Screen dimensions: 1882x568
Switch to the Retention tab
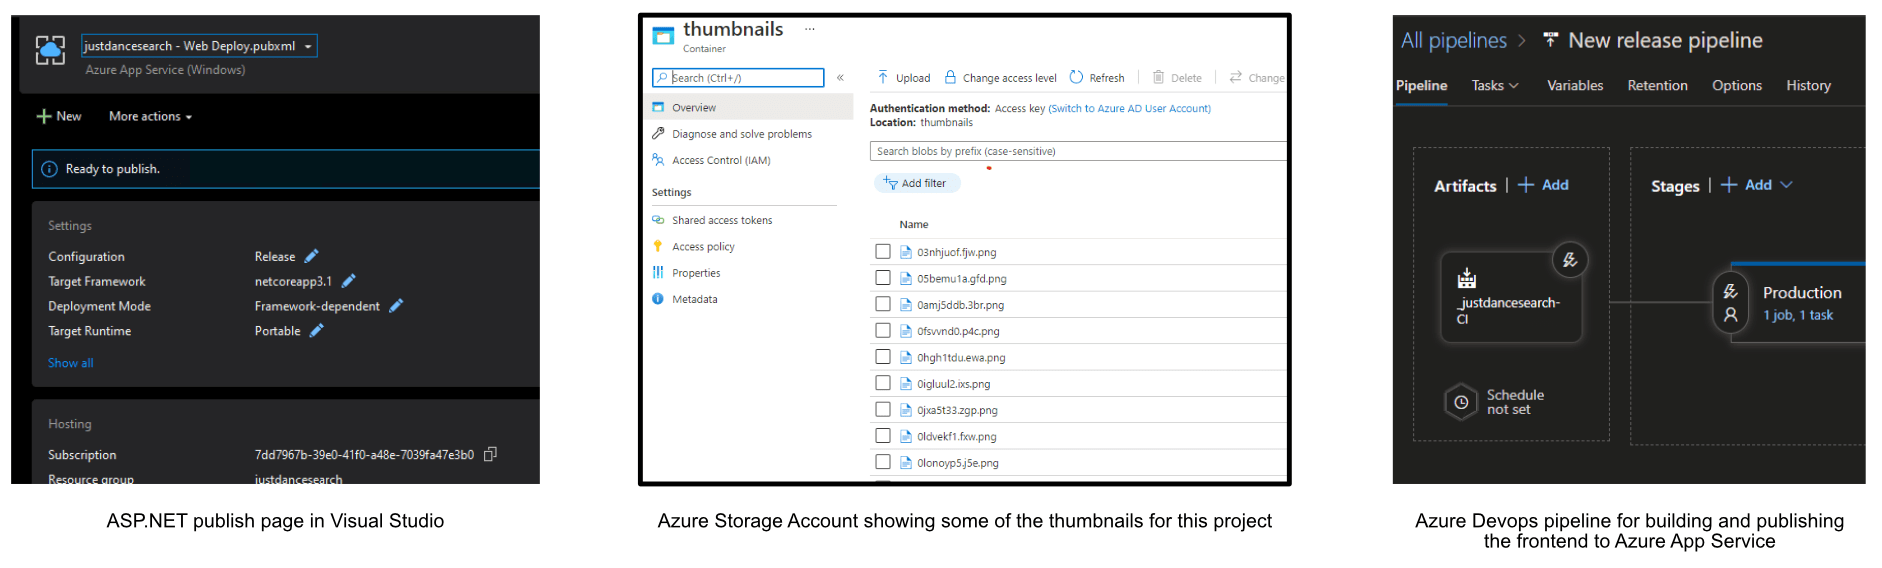click(1657, 86)
